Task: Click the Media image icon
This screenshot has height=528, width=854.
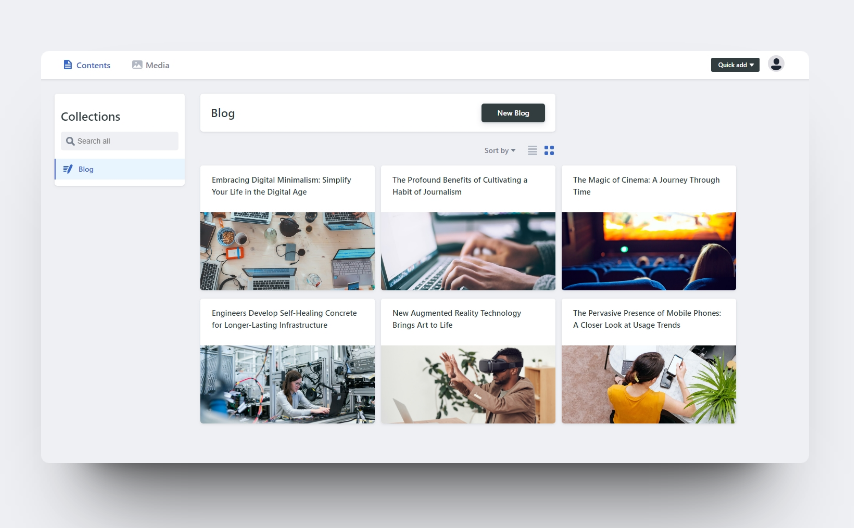Action: 137,65
